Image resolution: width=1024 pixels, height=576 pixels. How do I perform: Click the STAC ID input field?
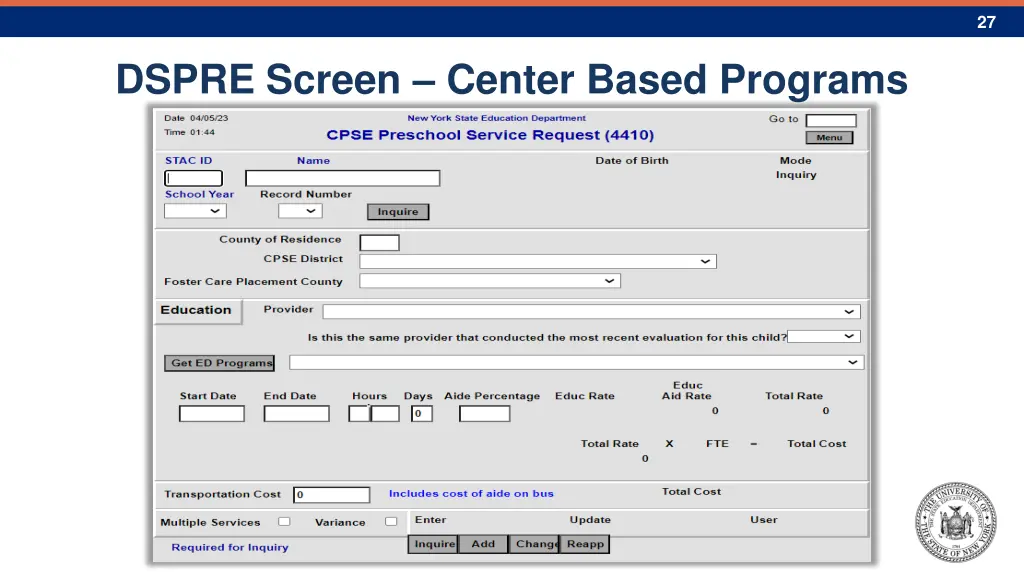click(193, 178)
